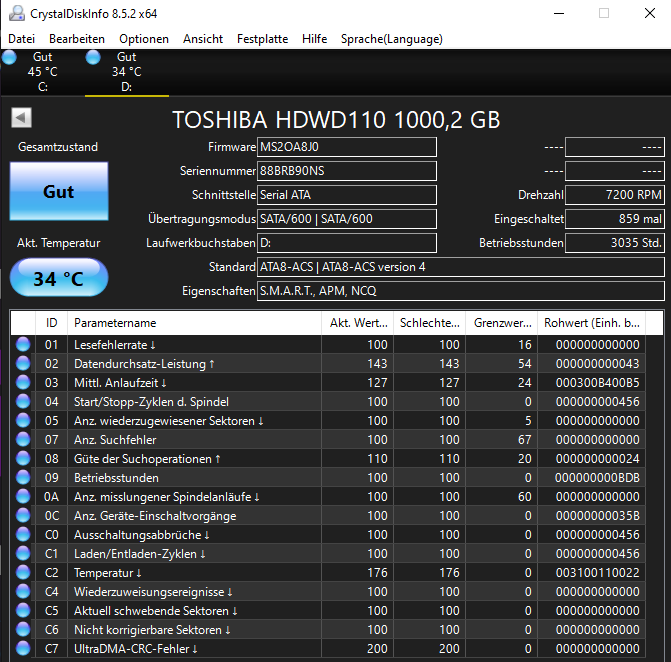The image size is (671, 662).
Task: Click status orb for Anz. Suchfehler row
Action: click(x=23, y=439)
